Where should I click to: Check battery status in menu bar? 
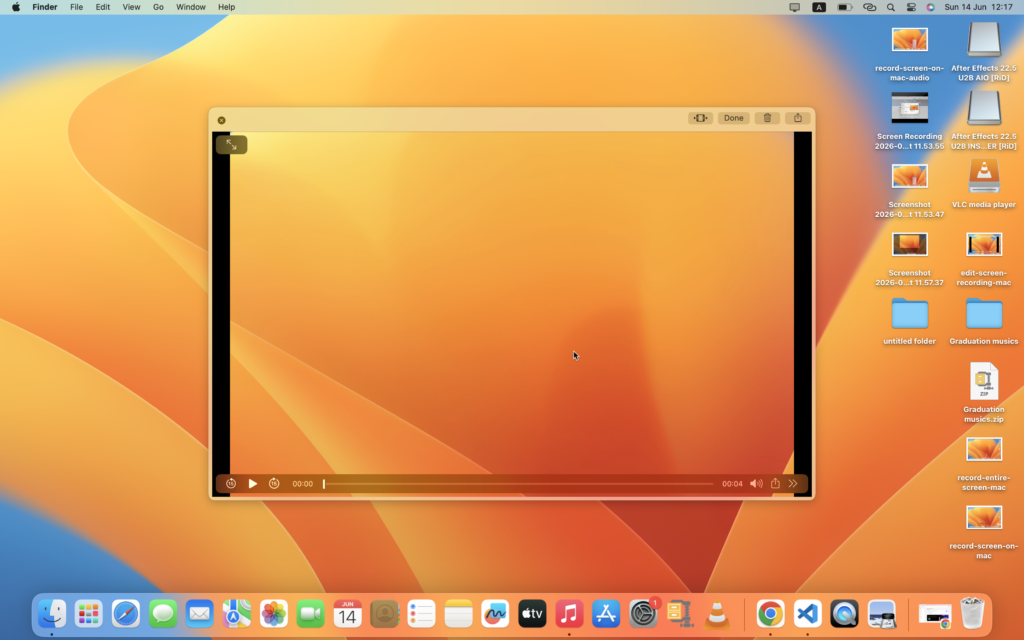pos(844,7)
